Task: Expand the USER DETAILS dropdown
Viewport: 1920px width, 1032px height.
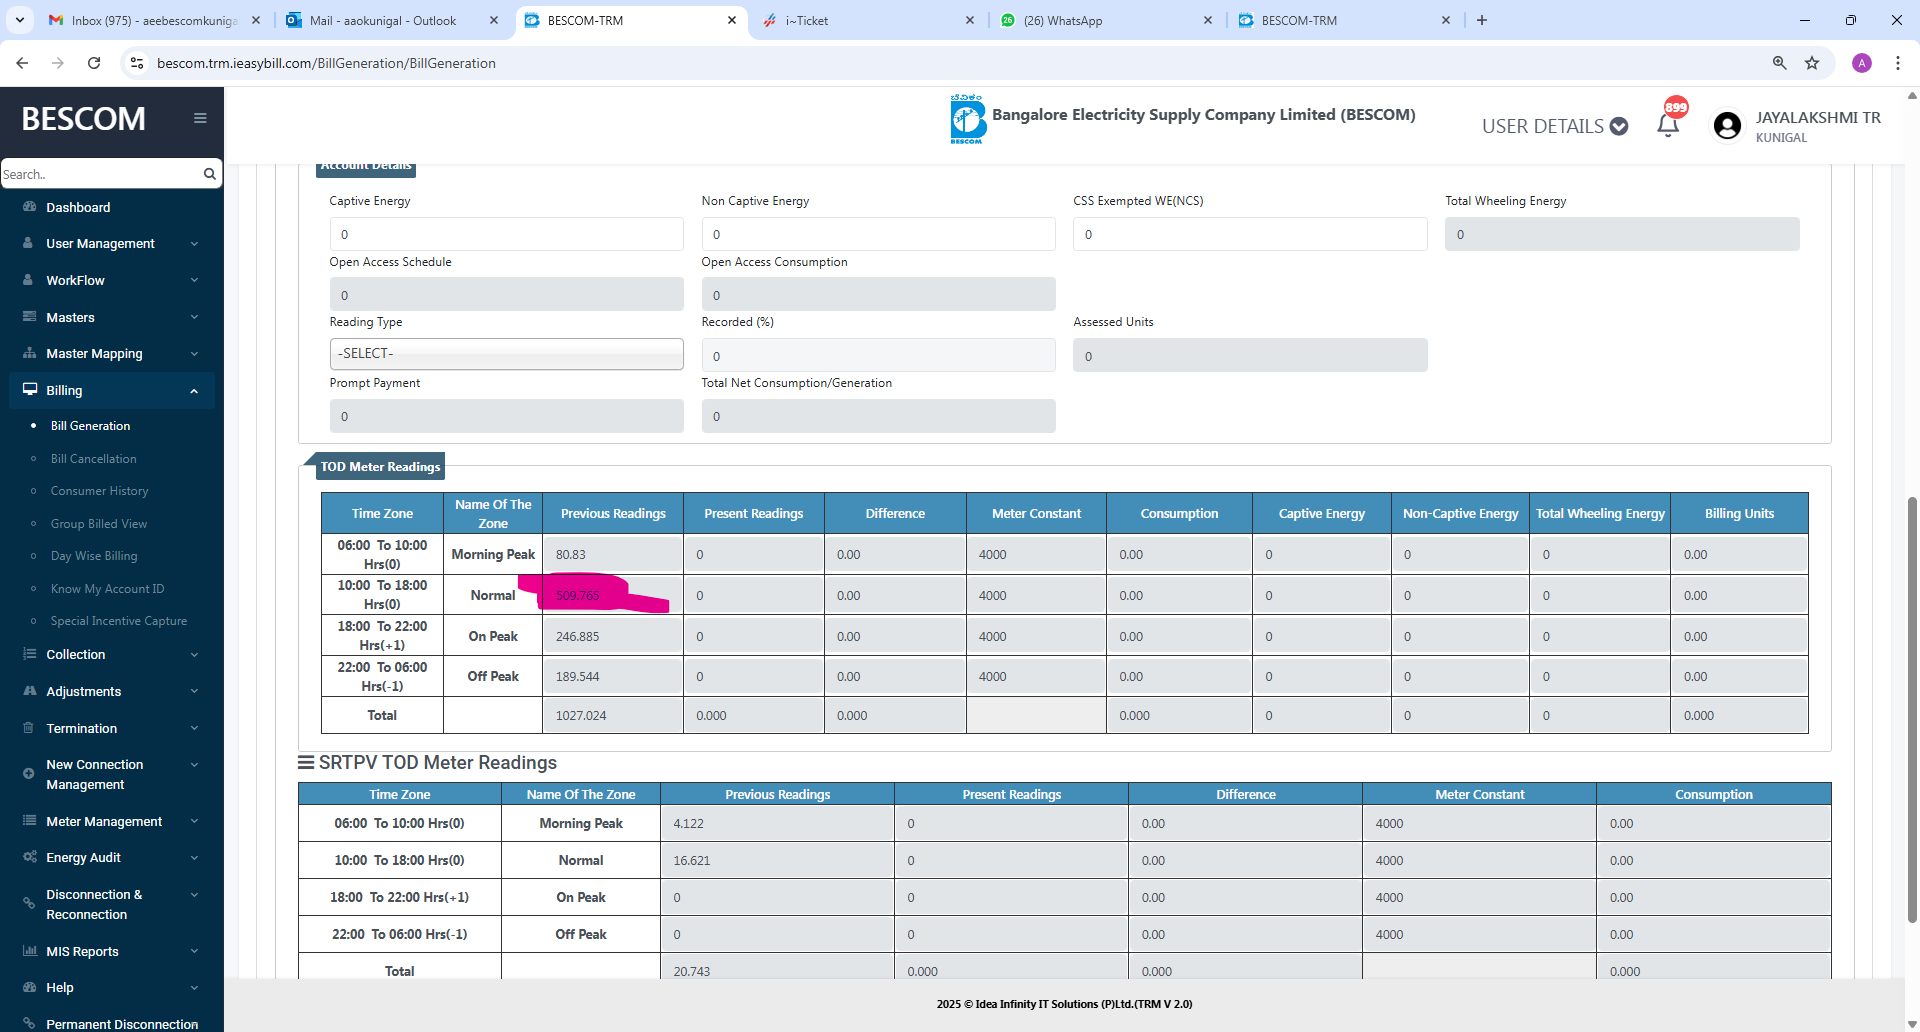Action: click(x=1554, y=126)
